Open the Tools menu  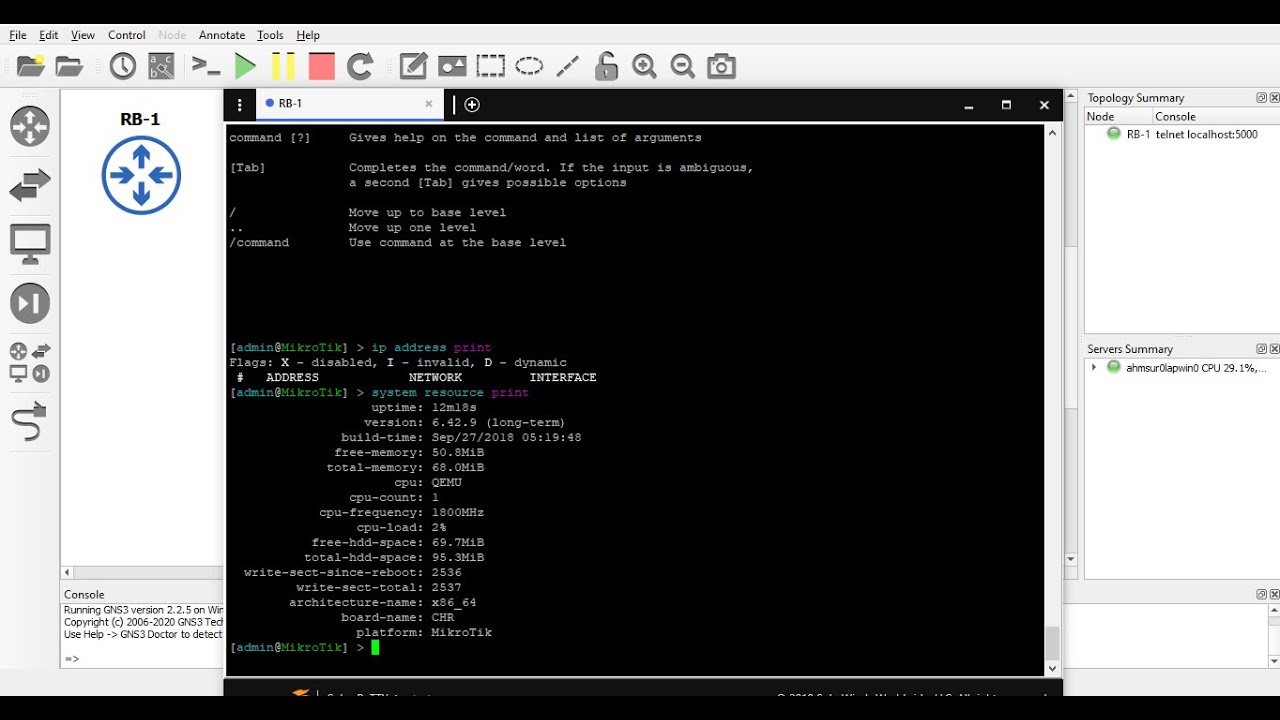271,35
